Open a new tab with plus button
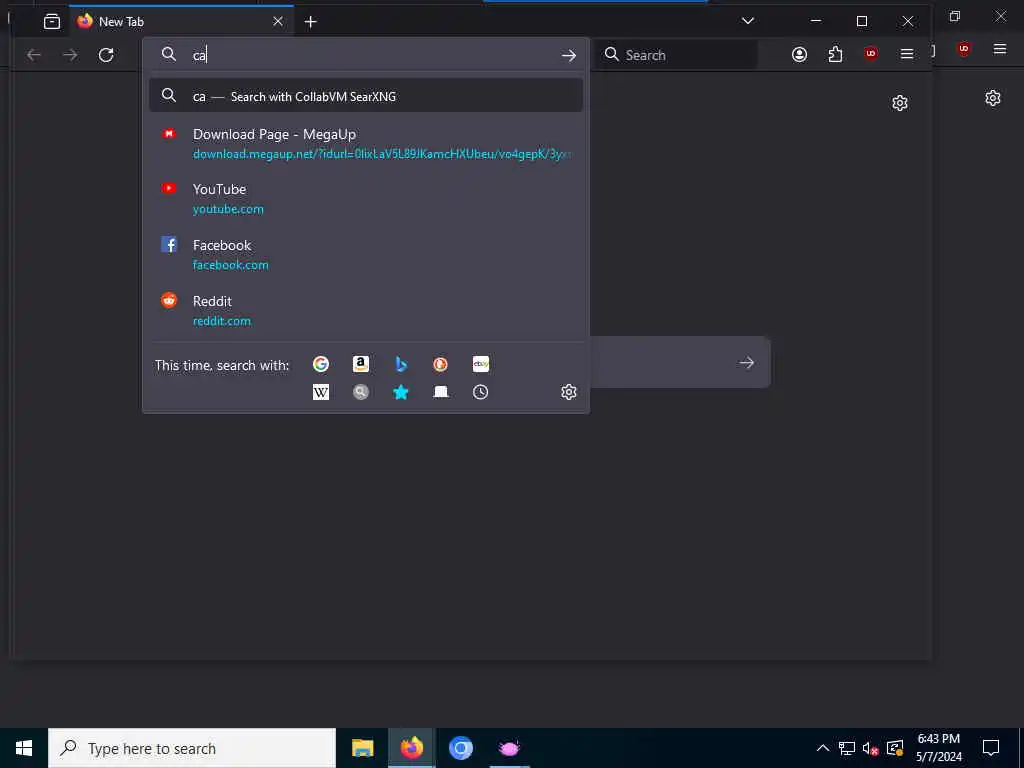1024x768 pixels. pos(311,22)
